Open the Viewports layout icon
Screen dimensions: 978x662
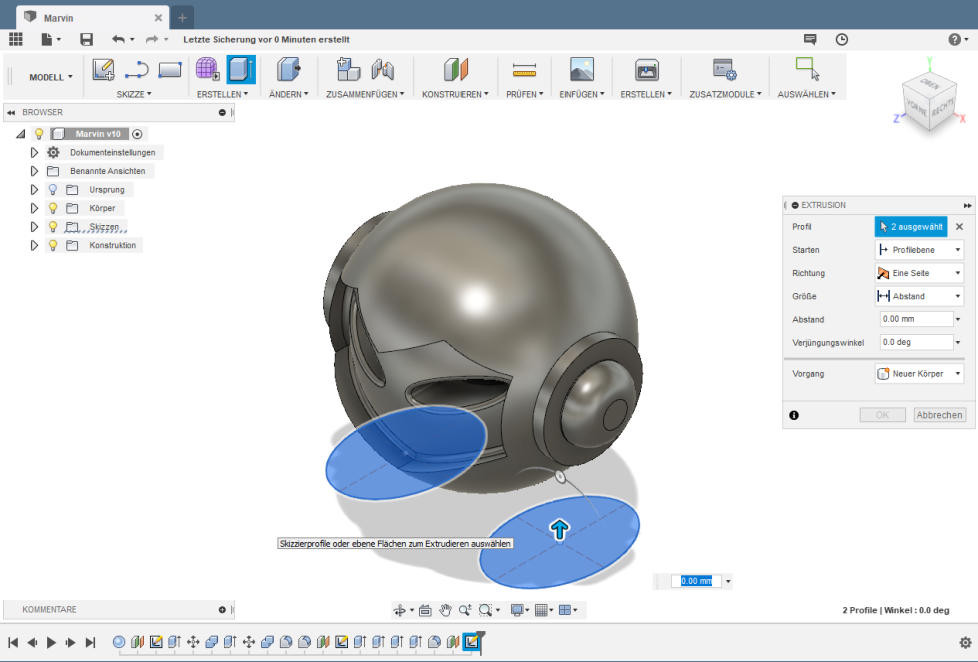click(x=565, y=610)
